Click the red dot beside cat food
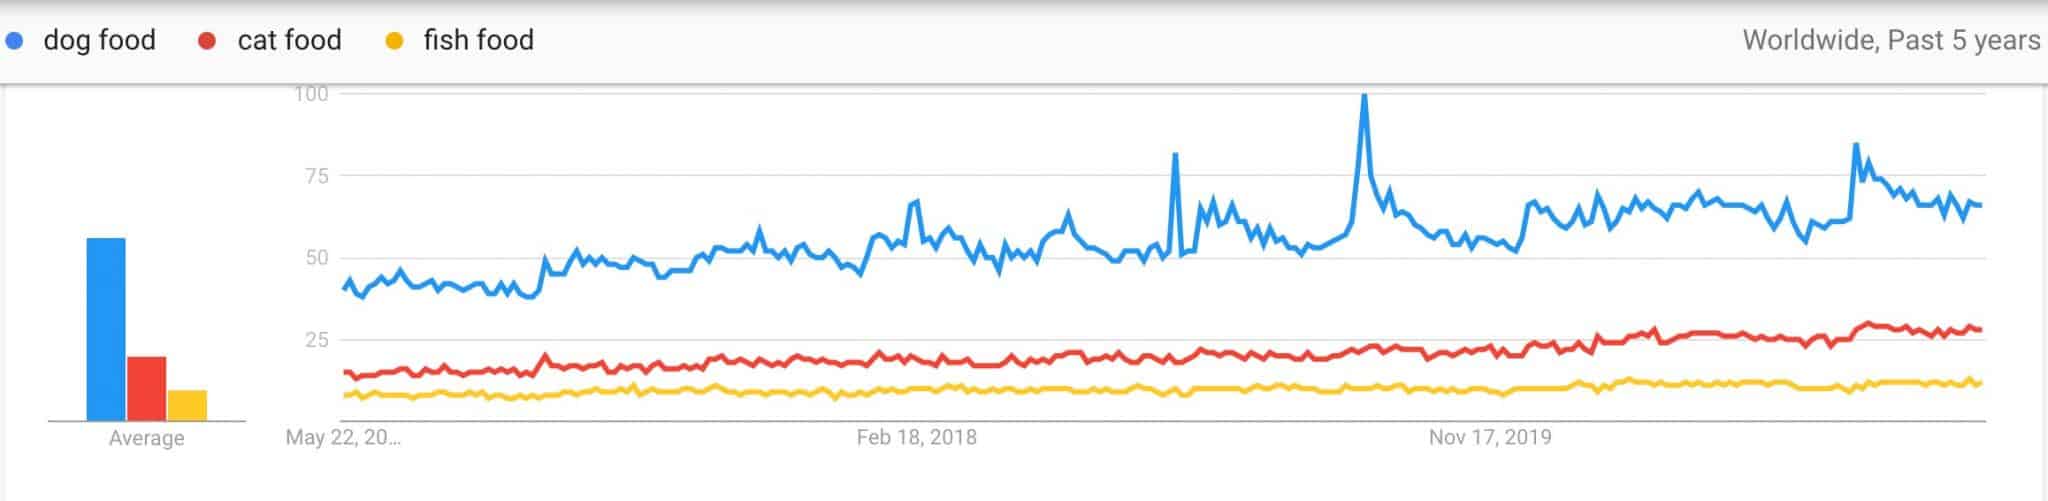This screenshot has width=2048, height=501. point(208,41)
